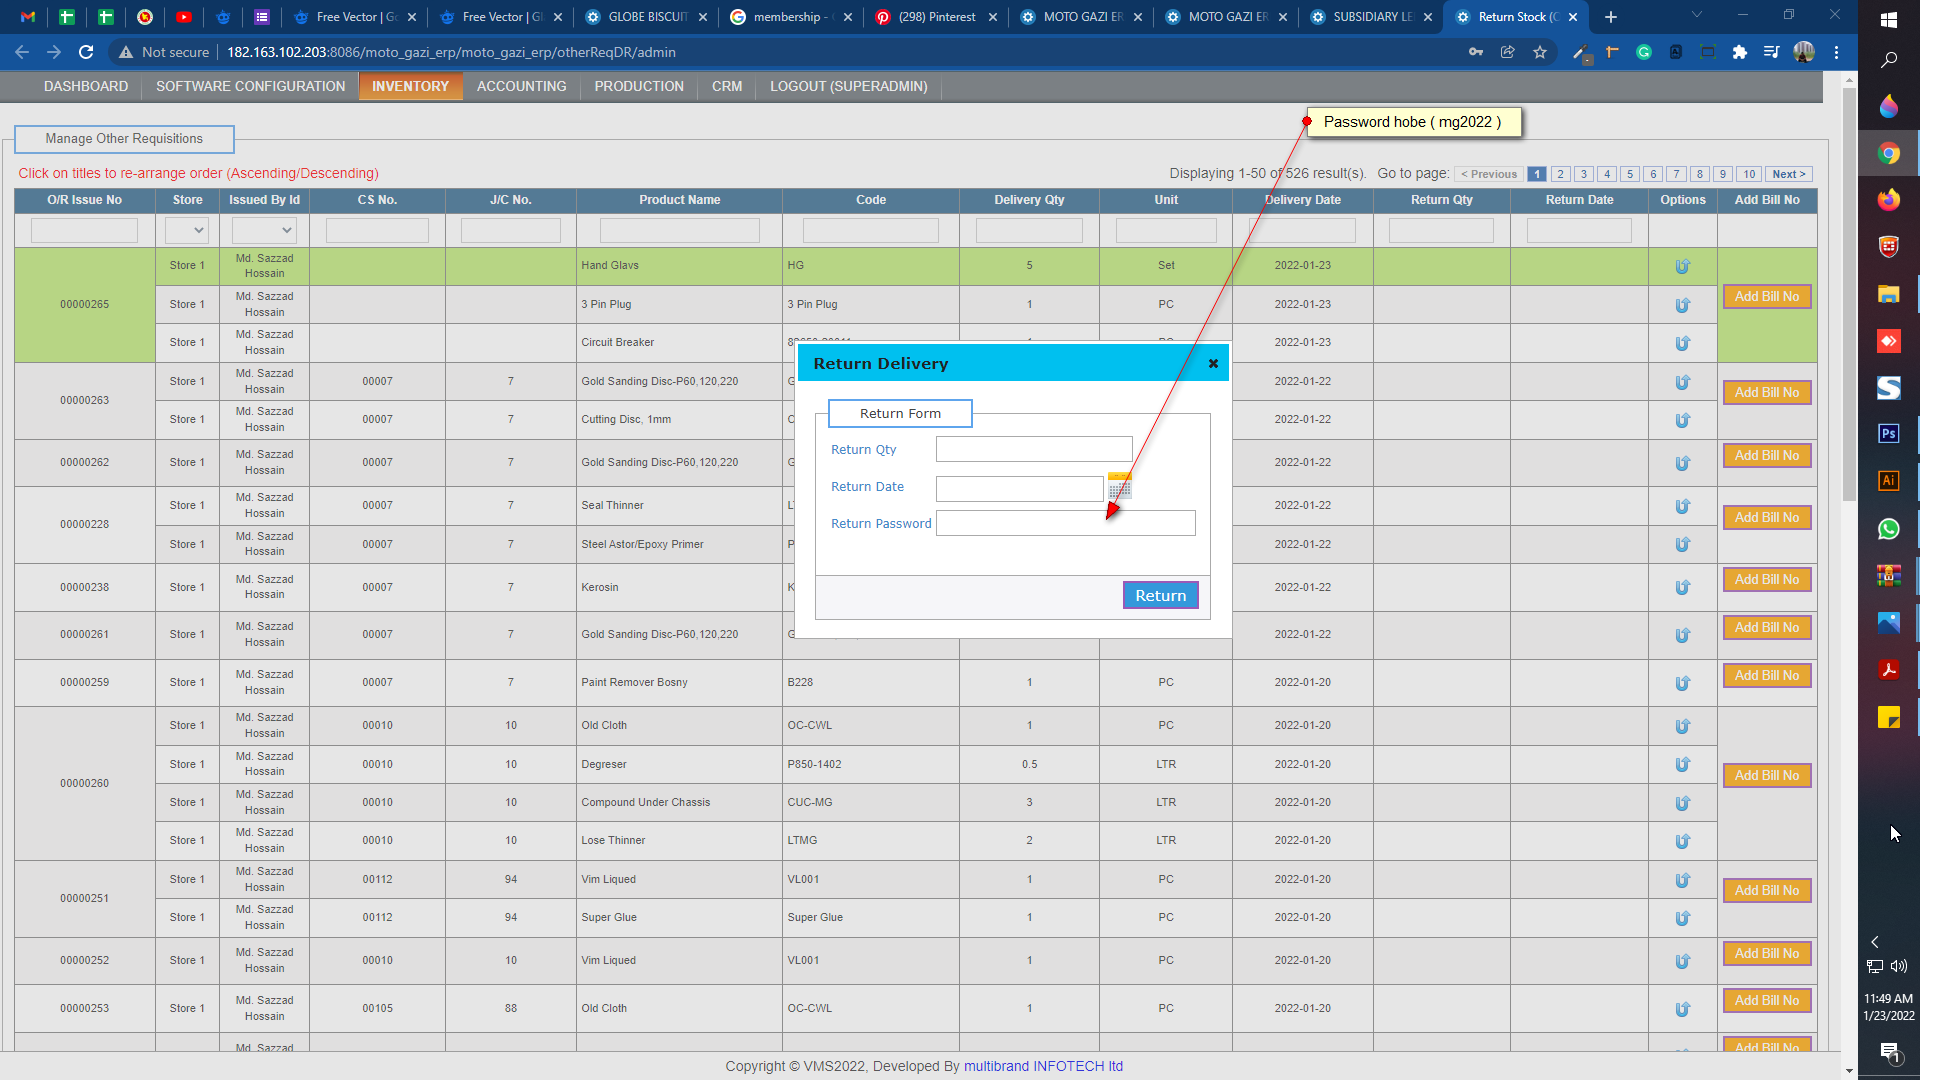Image resolution: width=1933 pixels, height=1080 pixels.
Task: Expand the Store filter dropdown
Action: (187, 230)
